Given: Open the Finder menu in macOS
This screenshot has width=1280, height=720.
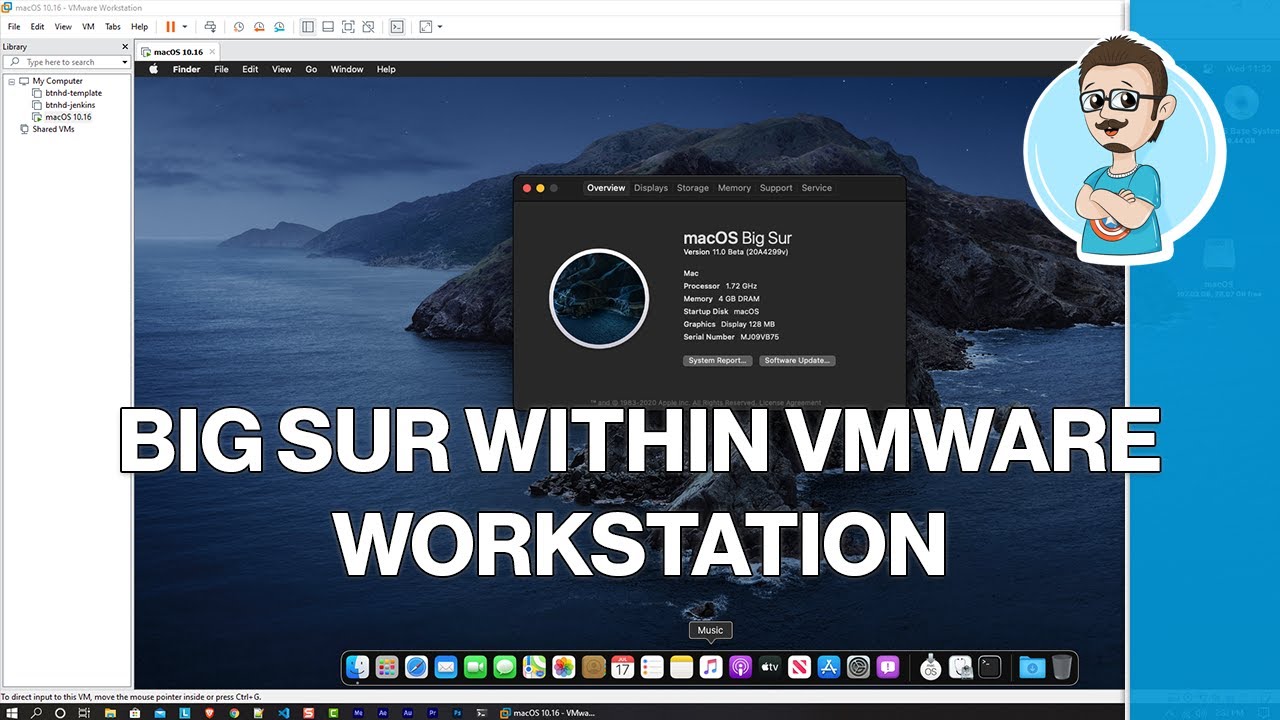Looking at the screenshot, I should tap(186, 69).
